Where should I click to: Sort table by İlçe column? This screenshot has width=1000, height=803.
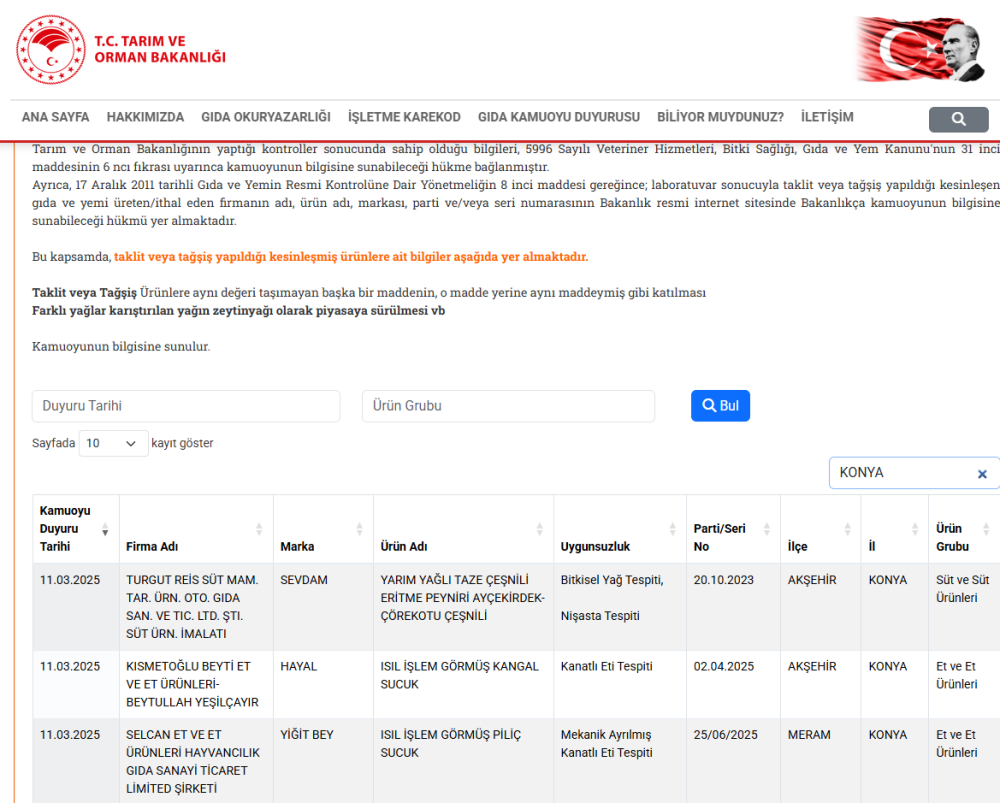(x=848, y=529)
